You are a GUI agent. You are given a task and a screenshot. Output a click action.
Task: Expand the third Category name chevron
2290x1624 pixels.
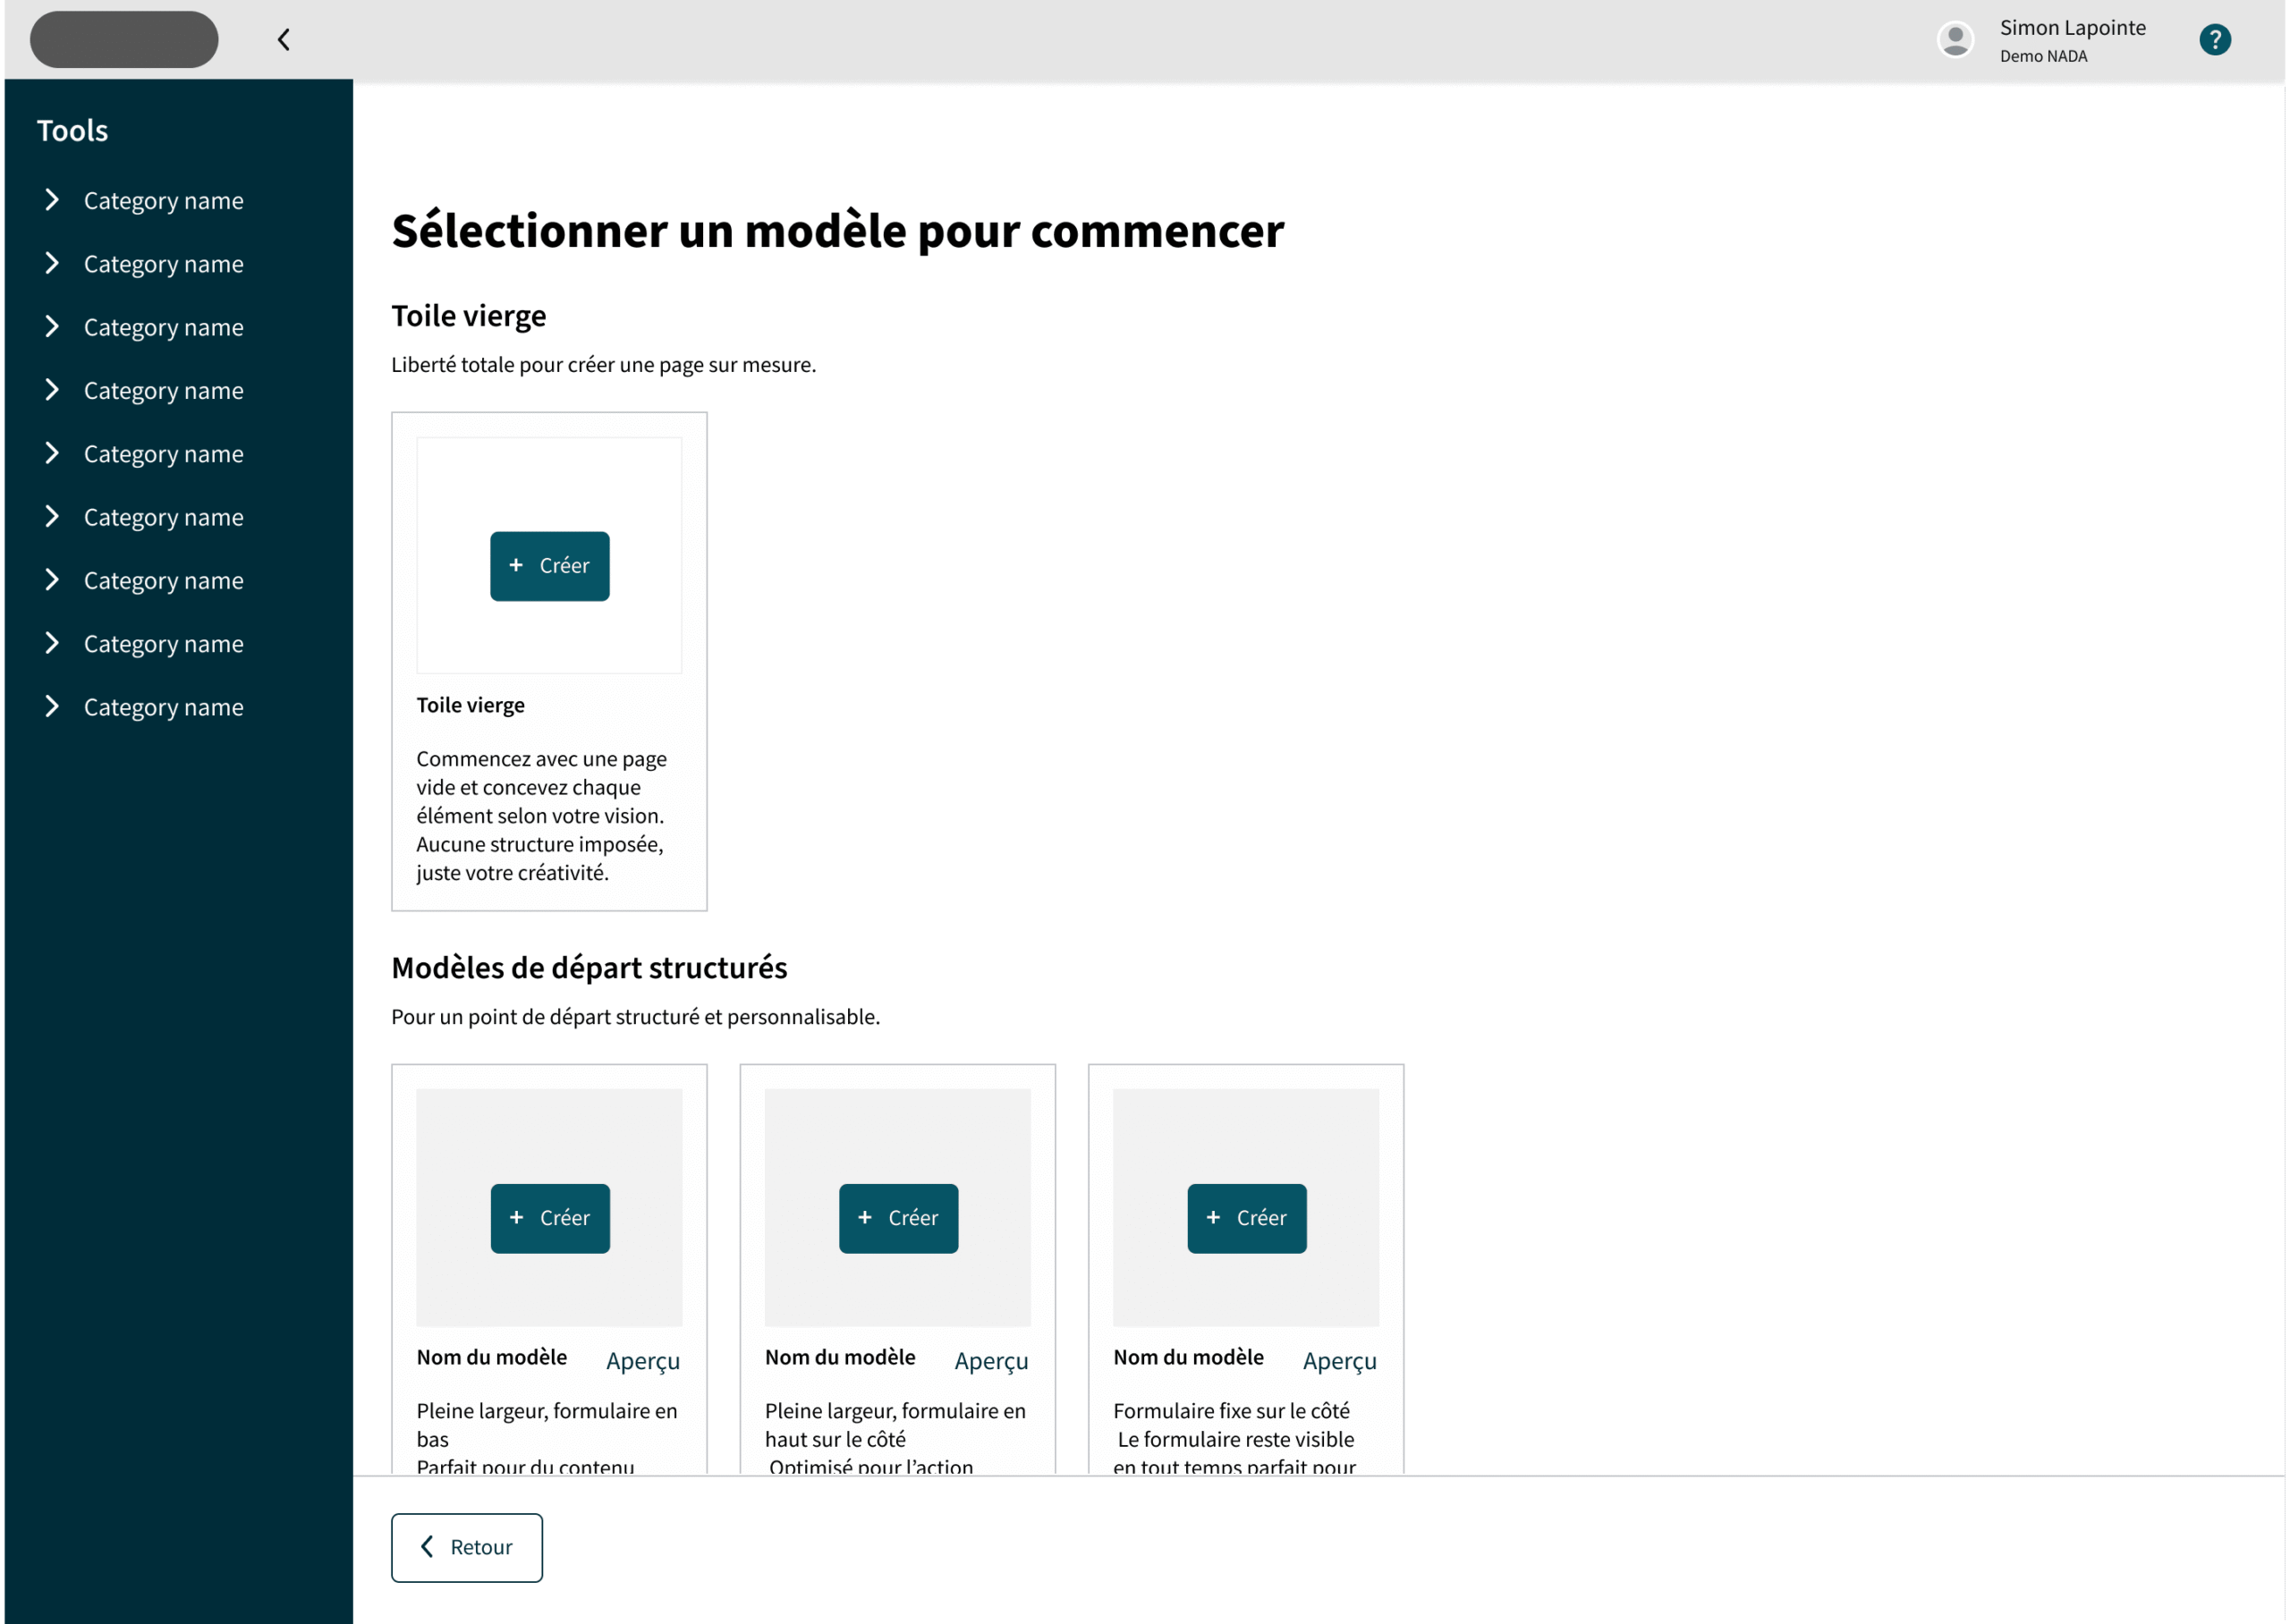(52, 327)
